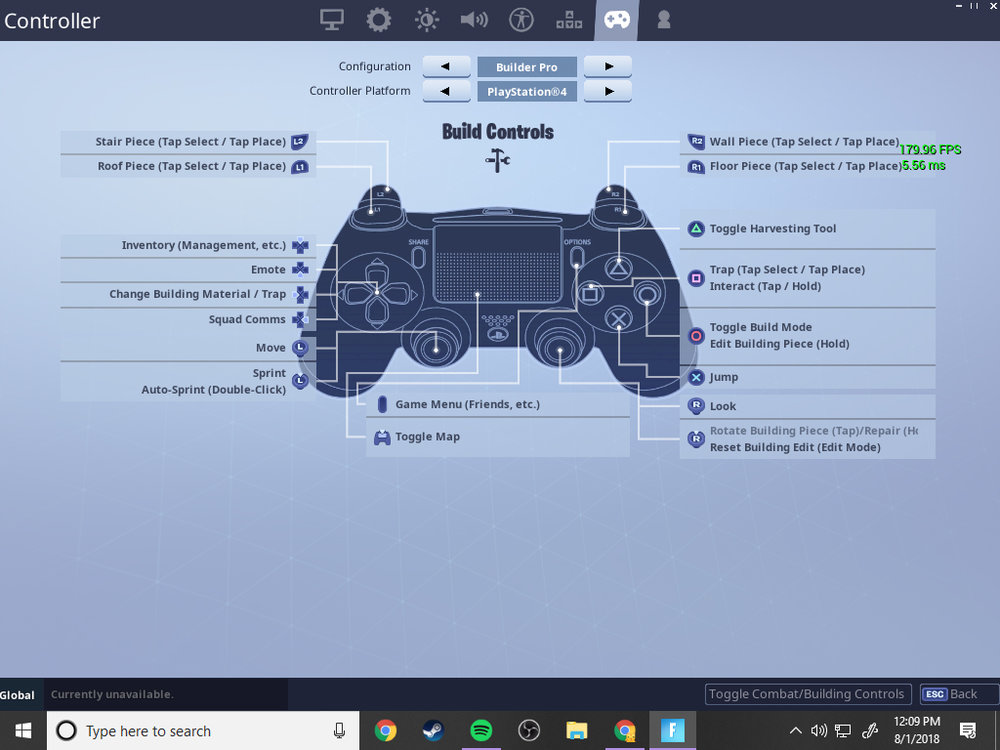
Task: Switch to previous Configuration preset
Action: point(446,66)
